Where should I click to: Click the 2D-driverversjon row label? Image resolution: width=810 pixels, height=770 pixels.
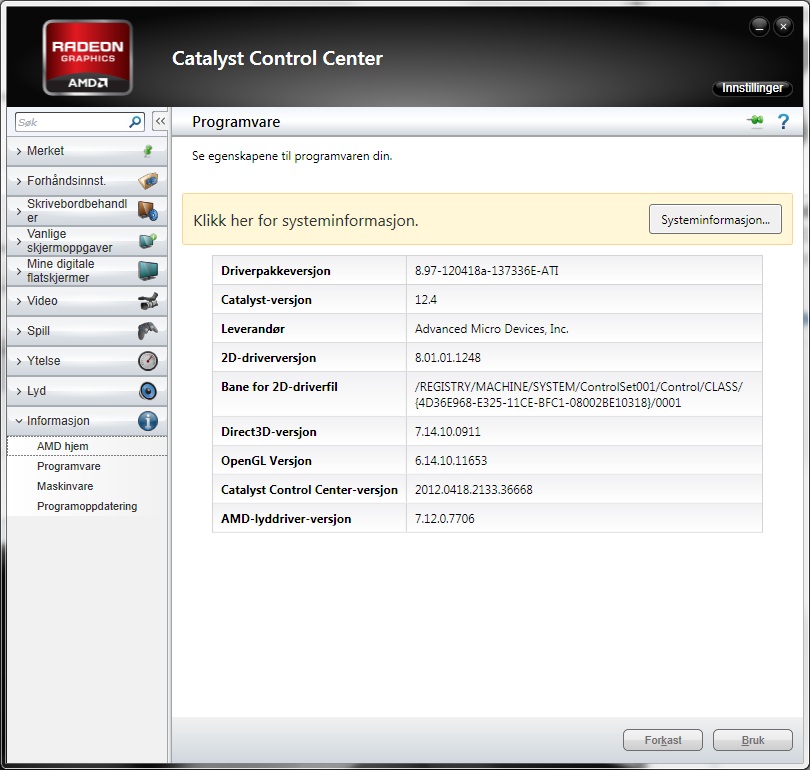click(268, 358)
